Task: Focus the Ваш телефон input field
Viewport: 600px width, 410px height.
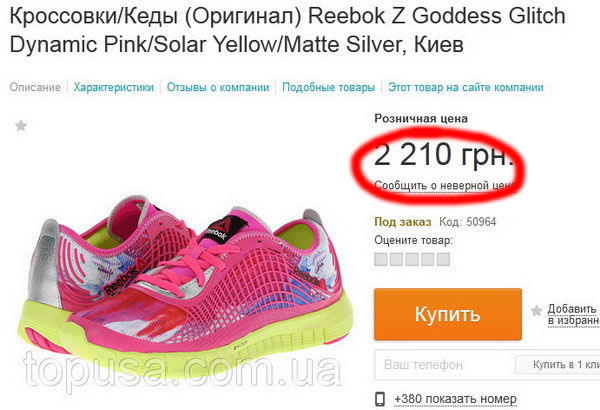Action: pos(444,364)
